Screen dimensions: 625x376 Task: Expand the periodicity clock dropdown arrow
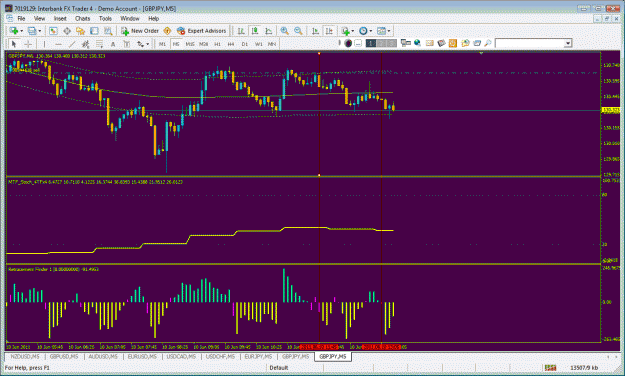[x=370, y=31]
